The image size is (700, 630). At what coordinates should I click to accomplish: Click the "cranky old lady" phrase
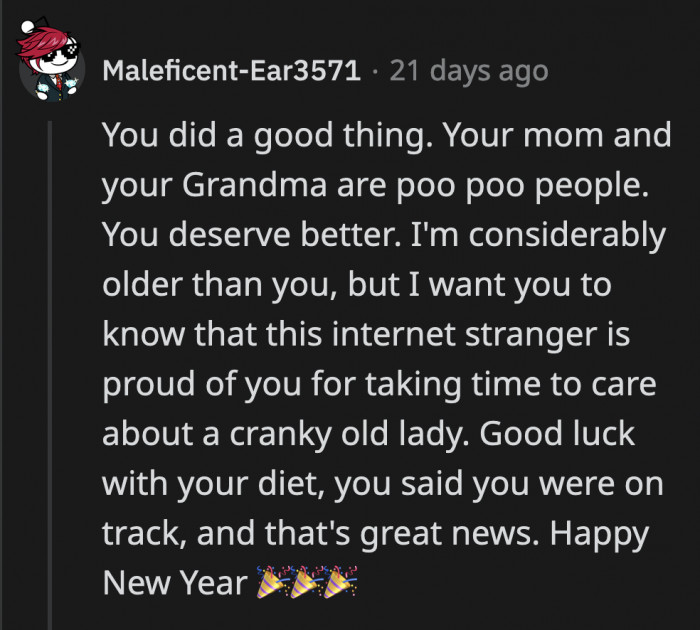360,433
